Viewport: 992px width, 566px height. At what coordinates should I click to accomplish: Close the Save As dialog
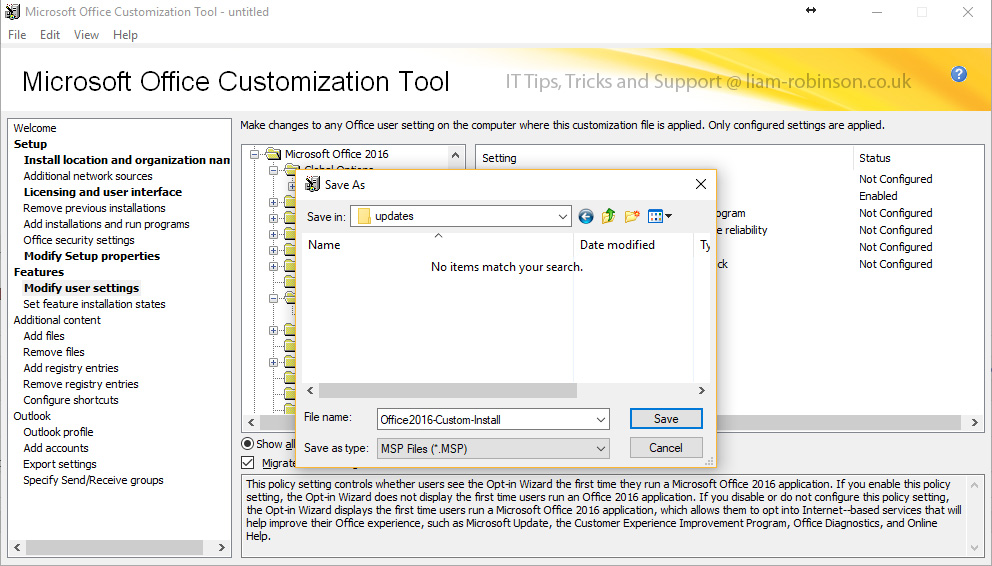tap(700, 184)
